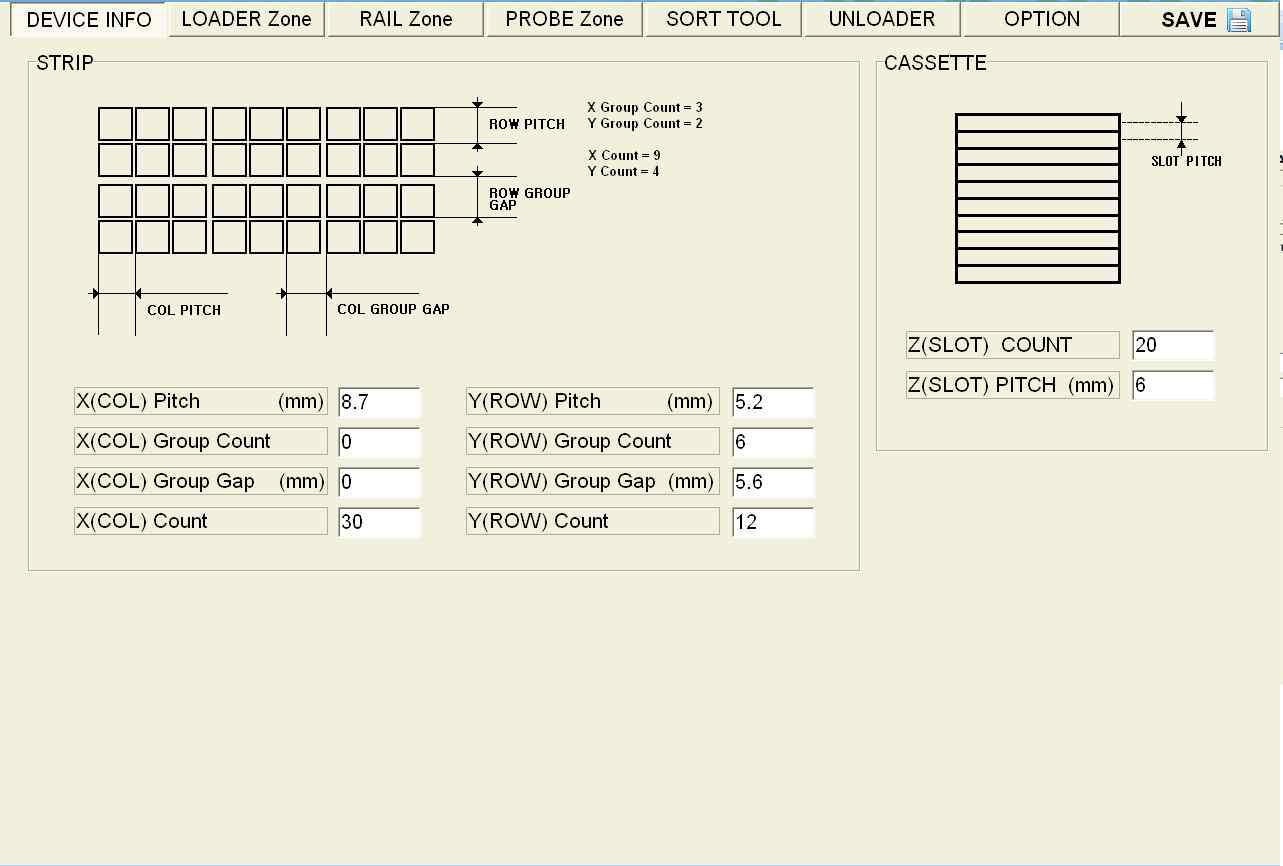Click the 'Y Group Count = 2' text
Viewport: 1283px width, 866px height.
[x=645, y=123]
